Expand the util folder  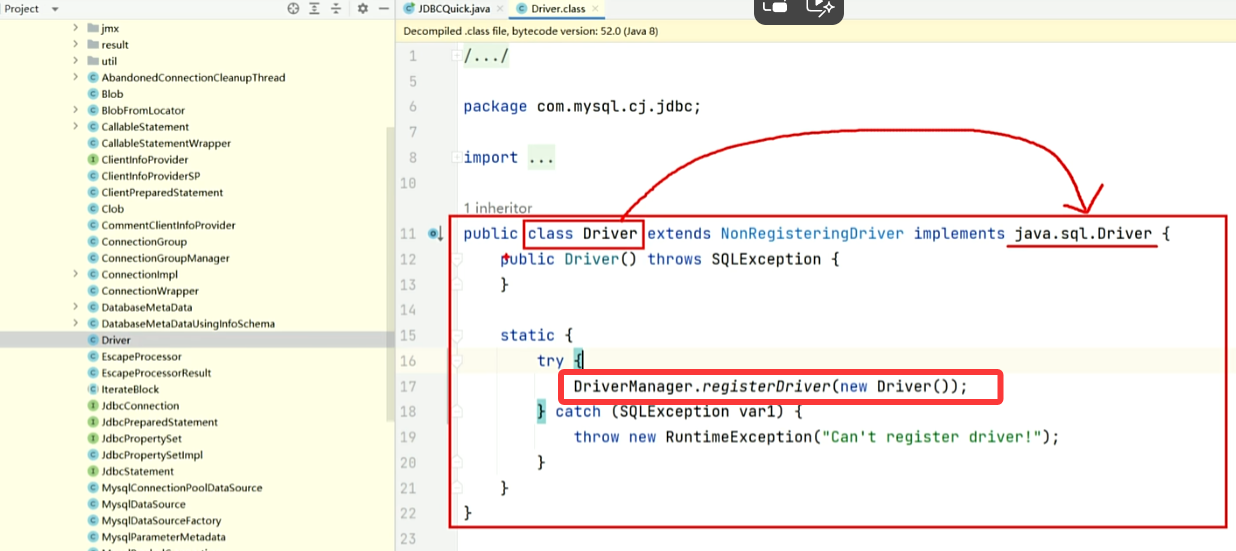(76, 61)
